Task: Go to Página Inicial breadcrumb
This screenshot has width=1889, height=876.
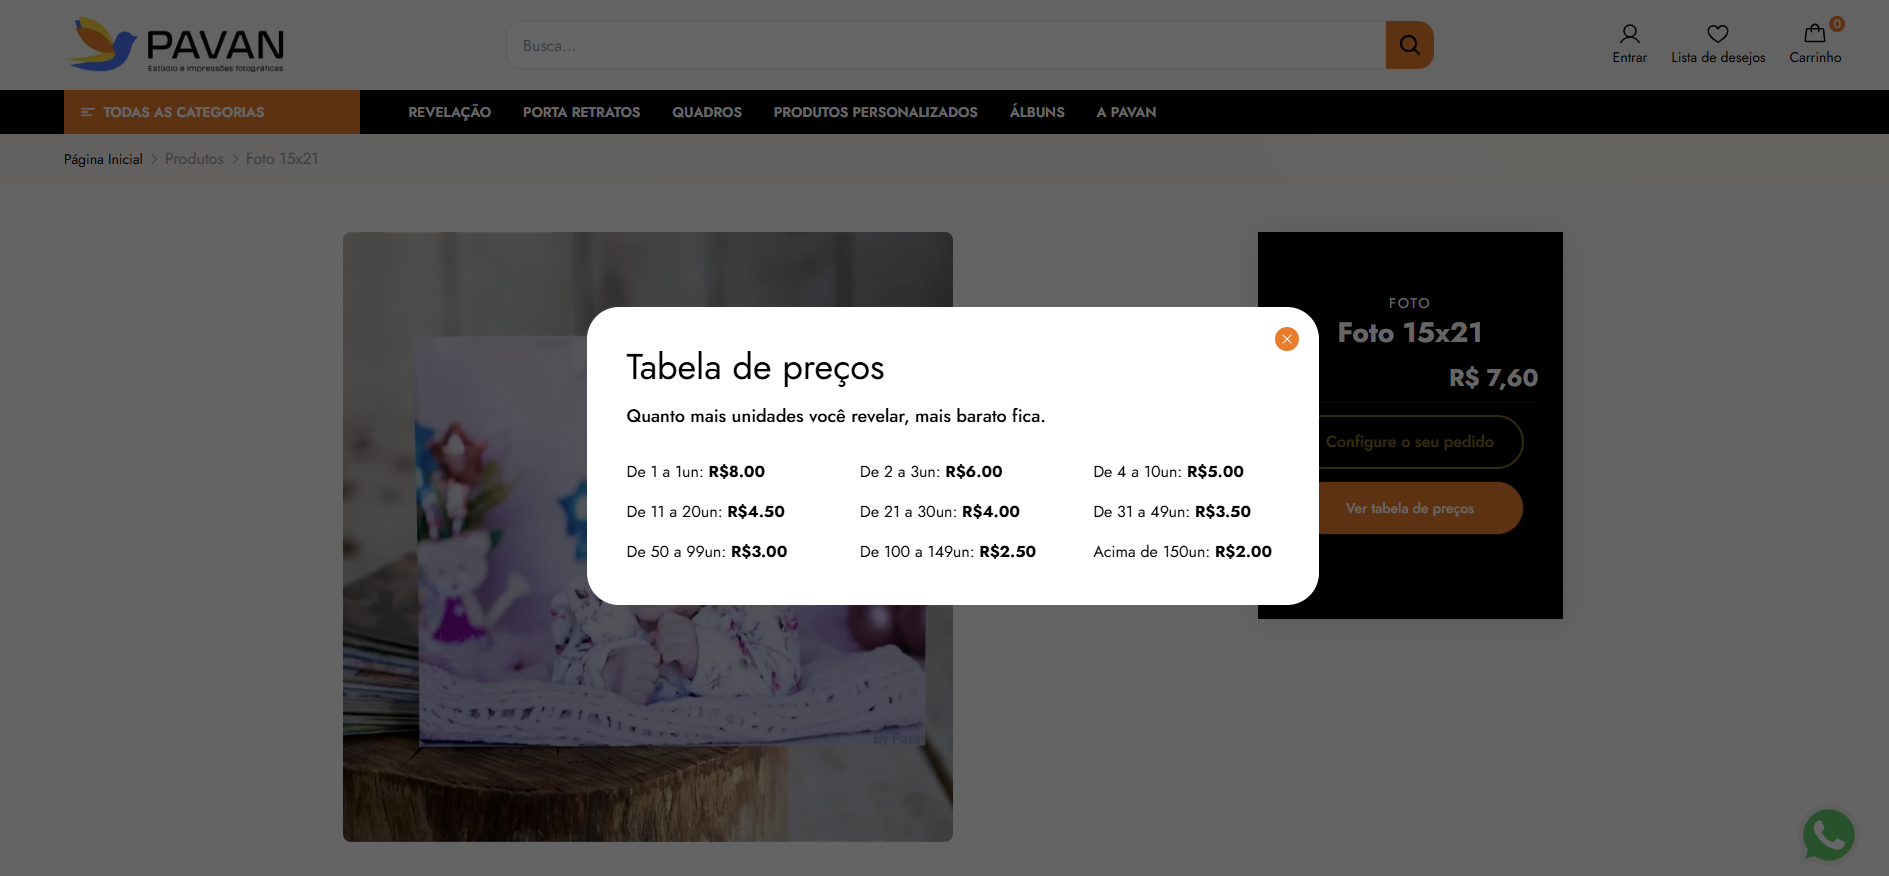Action: click(x=103, y=159)
